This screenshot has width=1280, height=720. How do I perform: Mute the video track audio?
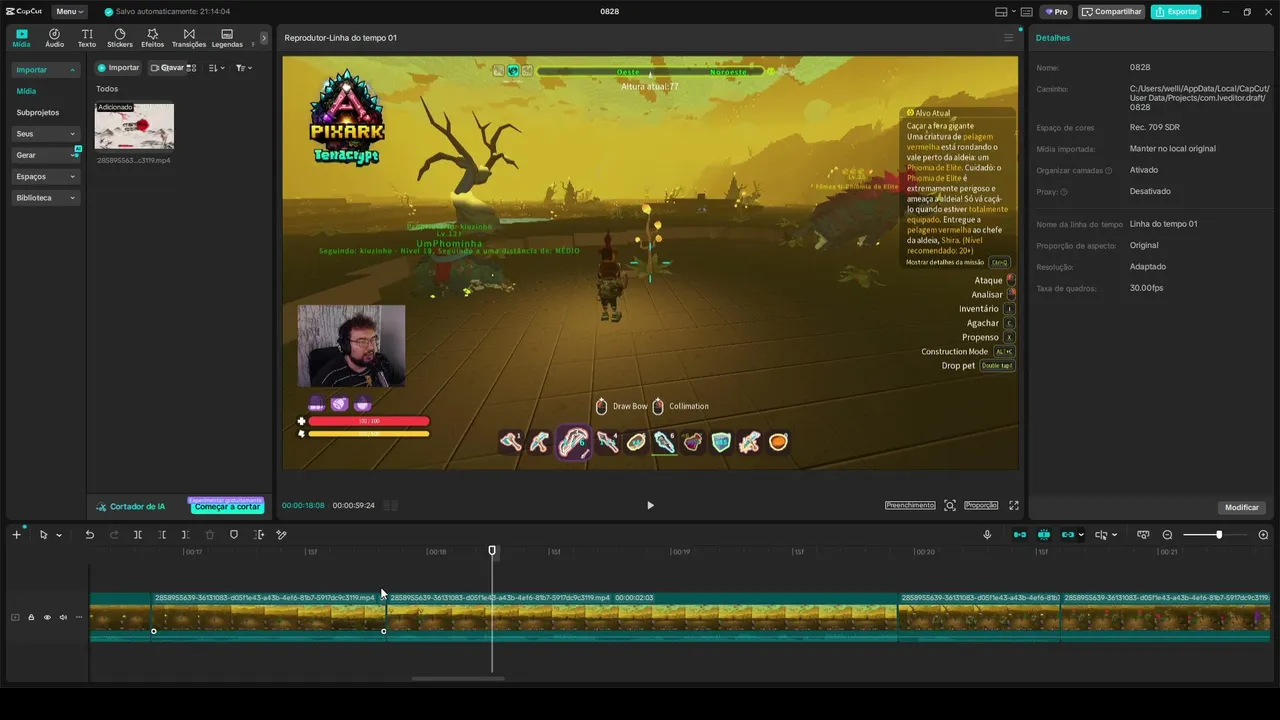pos(62,617)
